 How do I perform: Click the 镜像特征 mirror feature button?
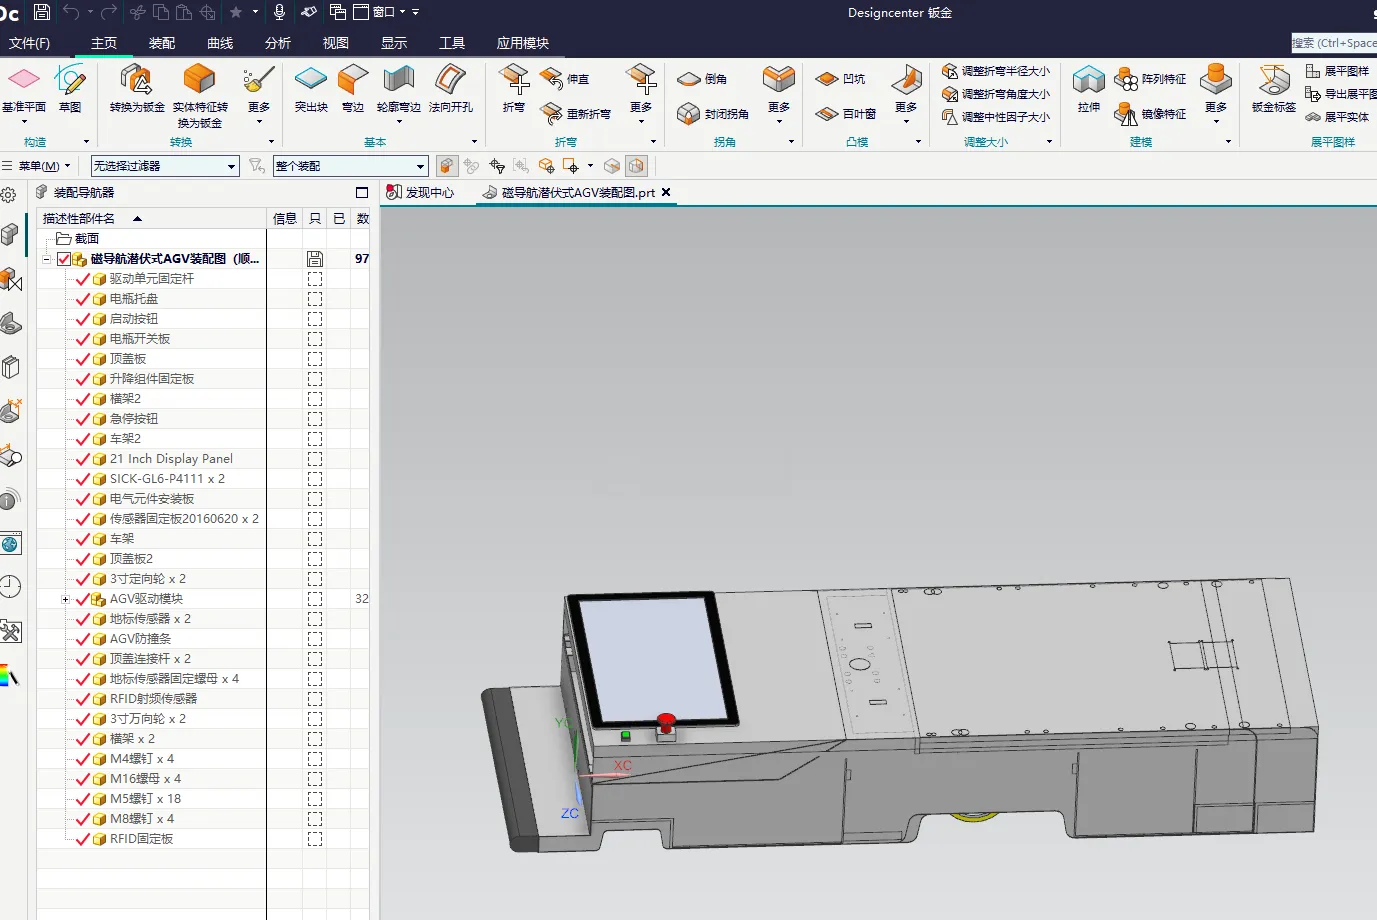click(1150, 114)
